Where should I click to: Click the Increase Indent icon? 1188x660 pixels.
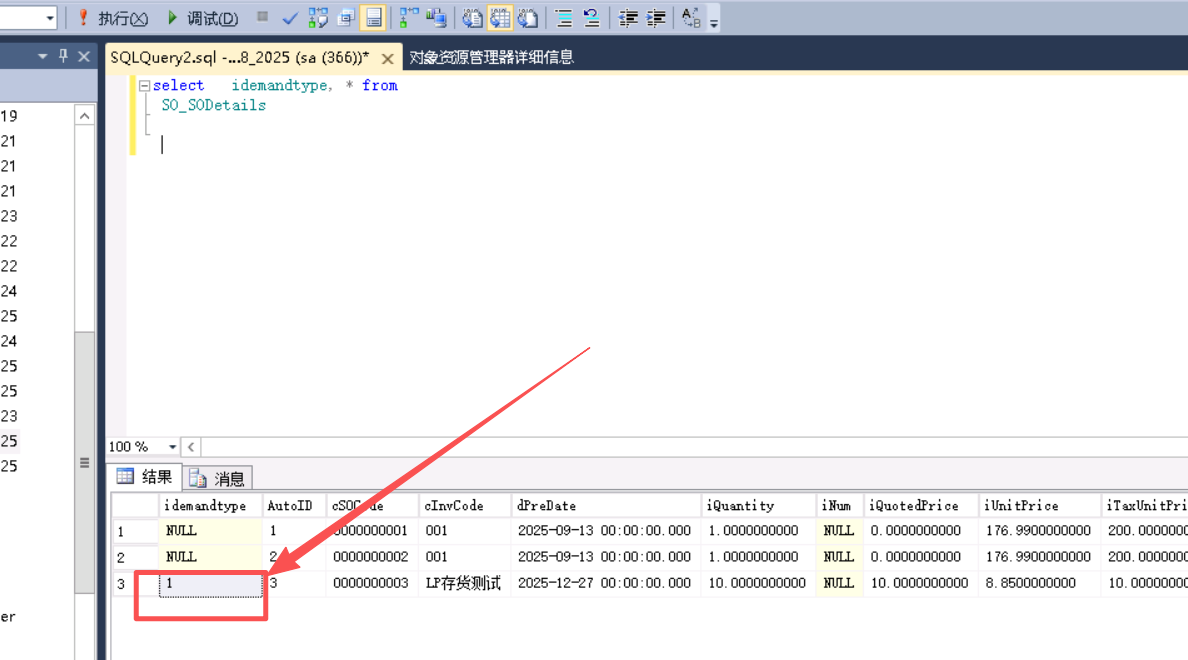pos(656,18)
